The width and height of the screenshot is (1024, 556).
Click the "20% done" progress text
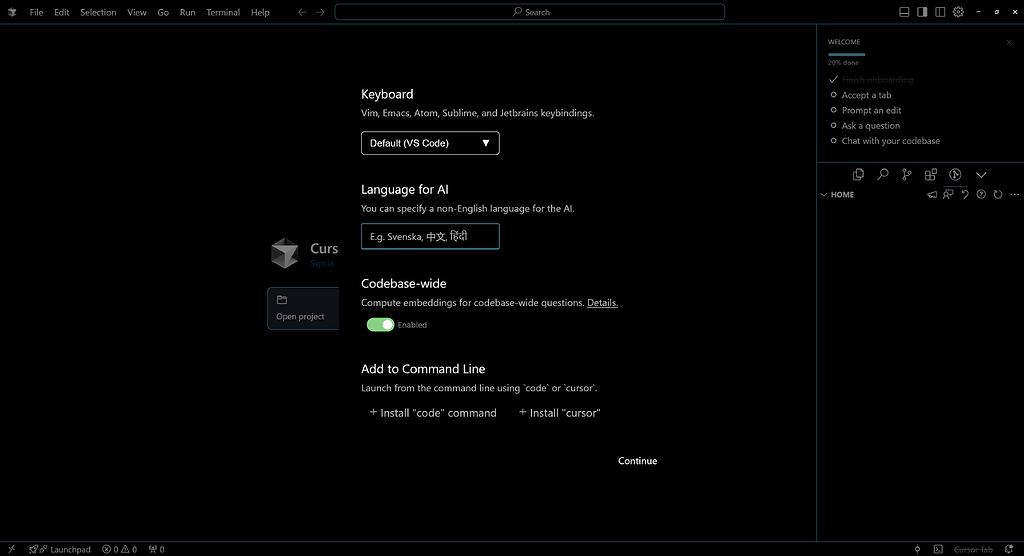coord(843,63)
